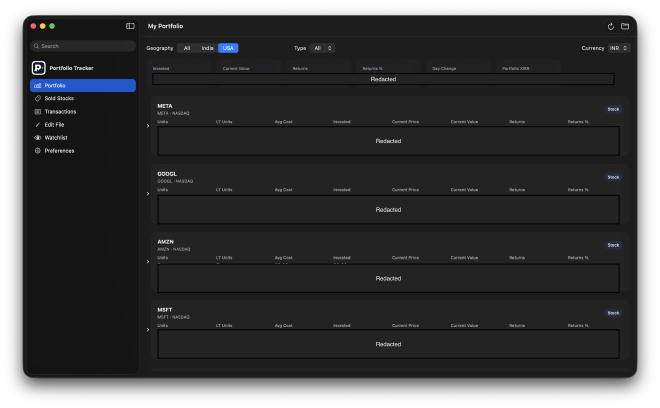This screenshot has height=408, width=660.
Task: Click the Sold Stocks tag icon
Action: click(x=37, y=99)
